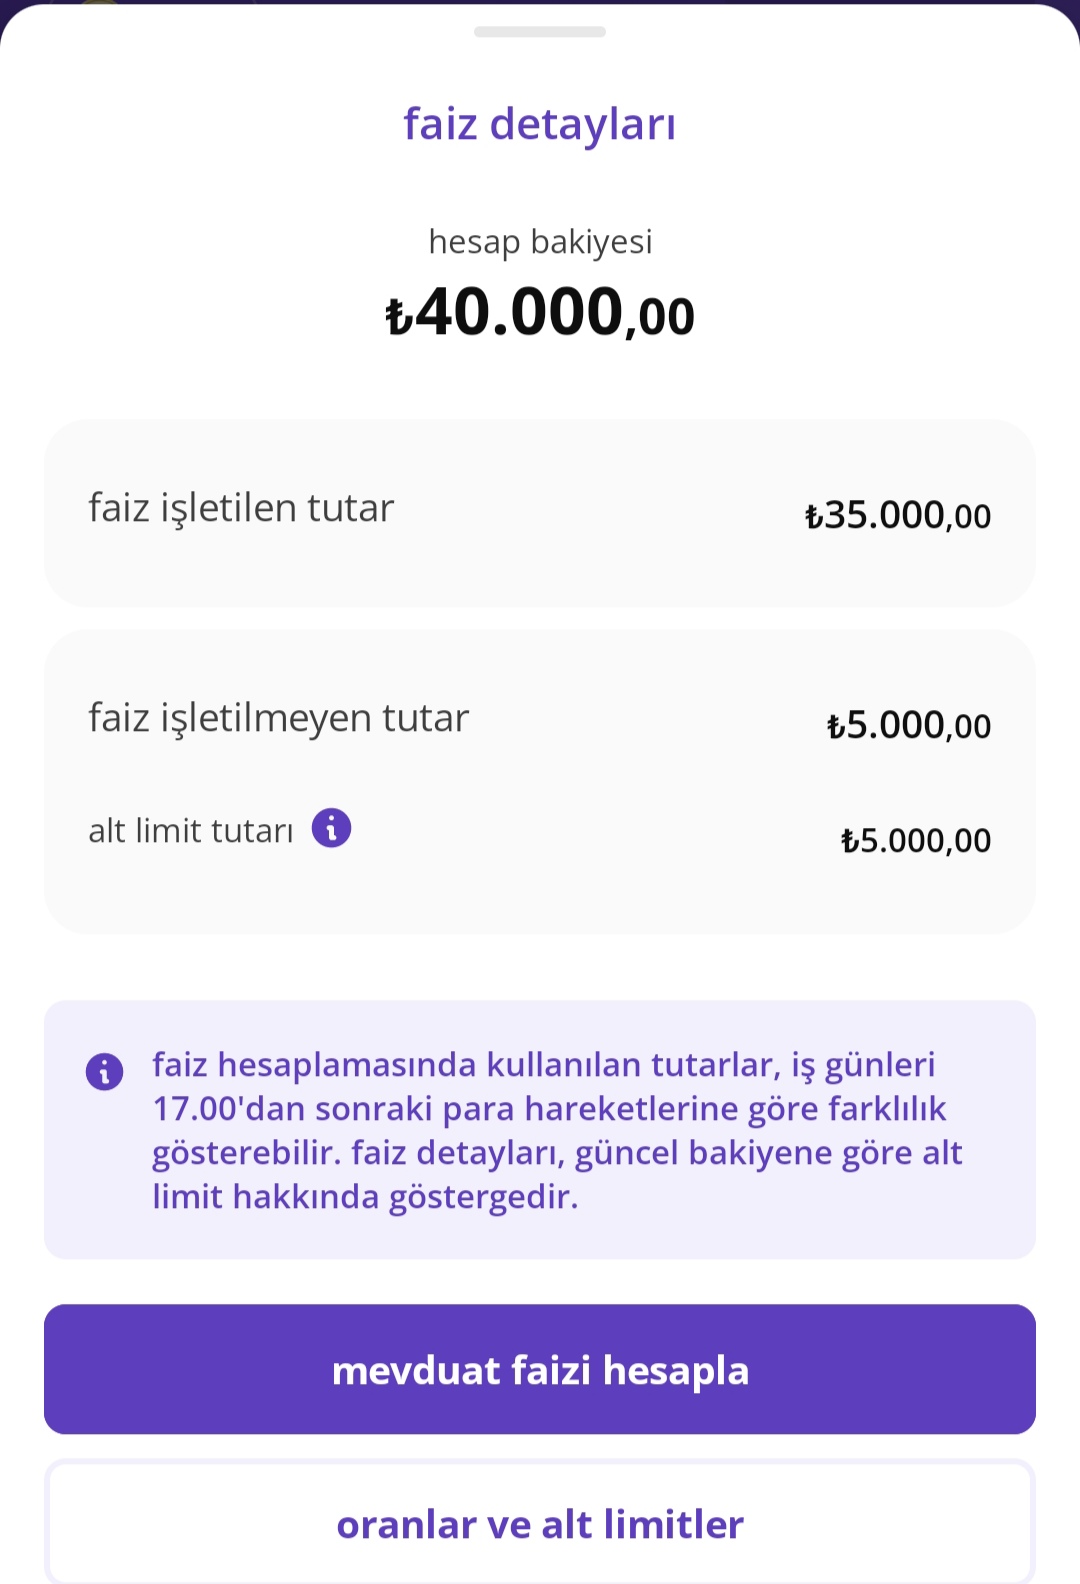Image resolution: width=1080 pixels, height=1584 pixels.
Task: Click the ₺35.000,00 interest-bearing amount
Action: (x=898, y=515)
